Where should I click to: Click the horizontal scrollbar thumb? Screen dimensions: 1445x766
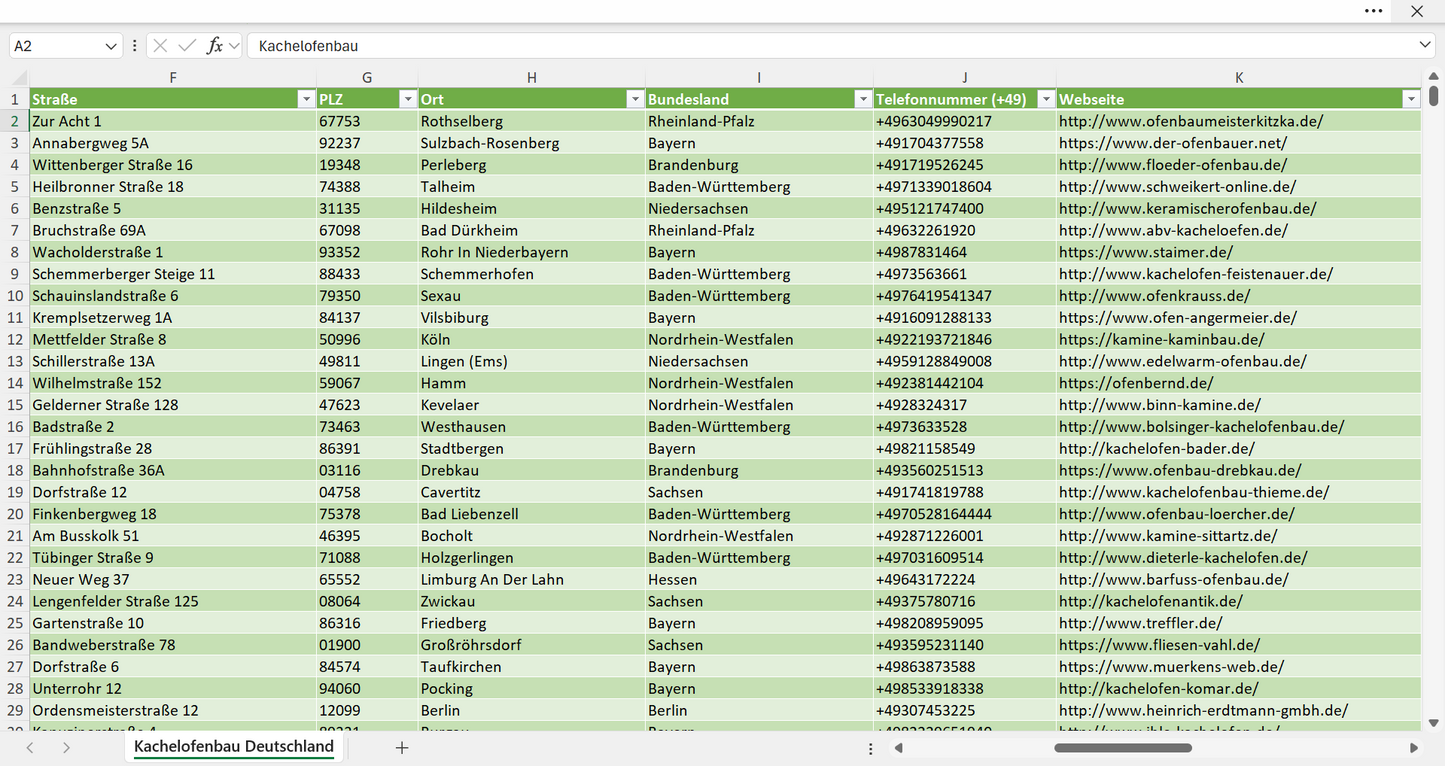pyautogui.click(x=1121, y=748)
